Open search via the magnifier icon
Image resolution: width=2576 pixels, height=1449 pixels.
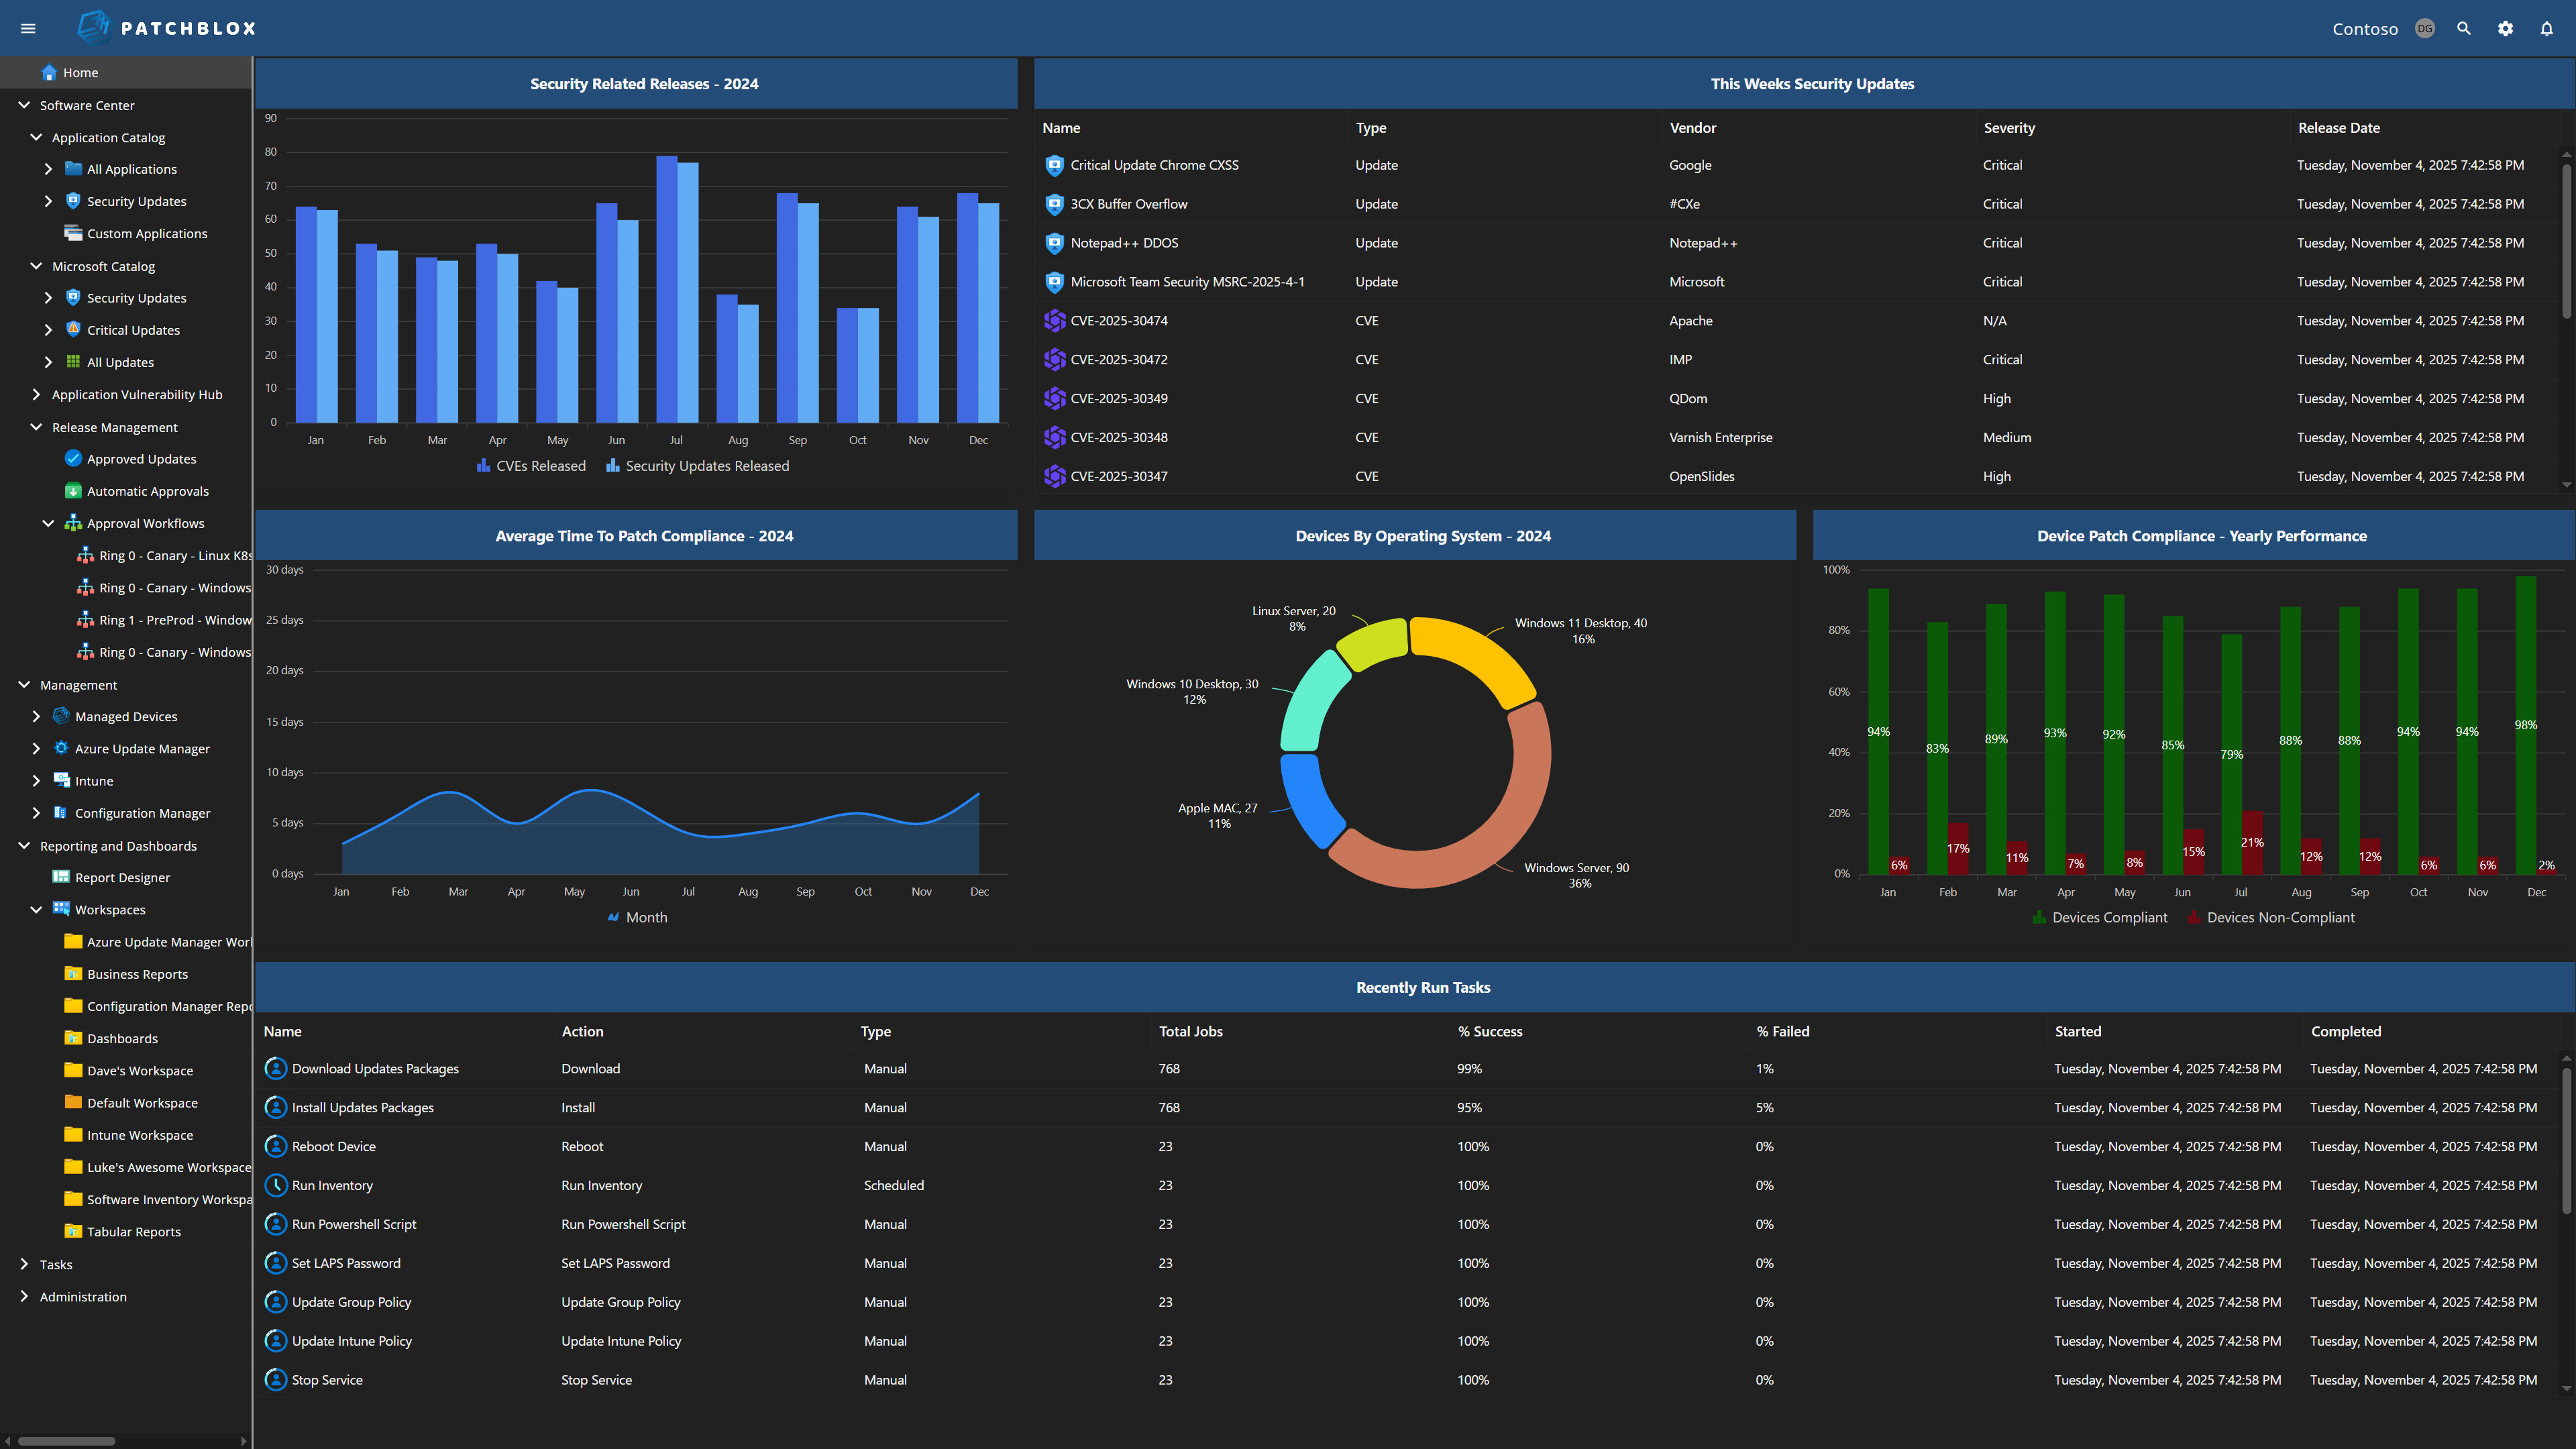[2464, 28]
